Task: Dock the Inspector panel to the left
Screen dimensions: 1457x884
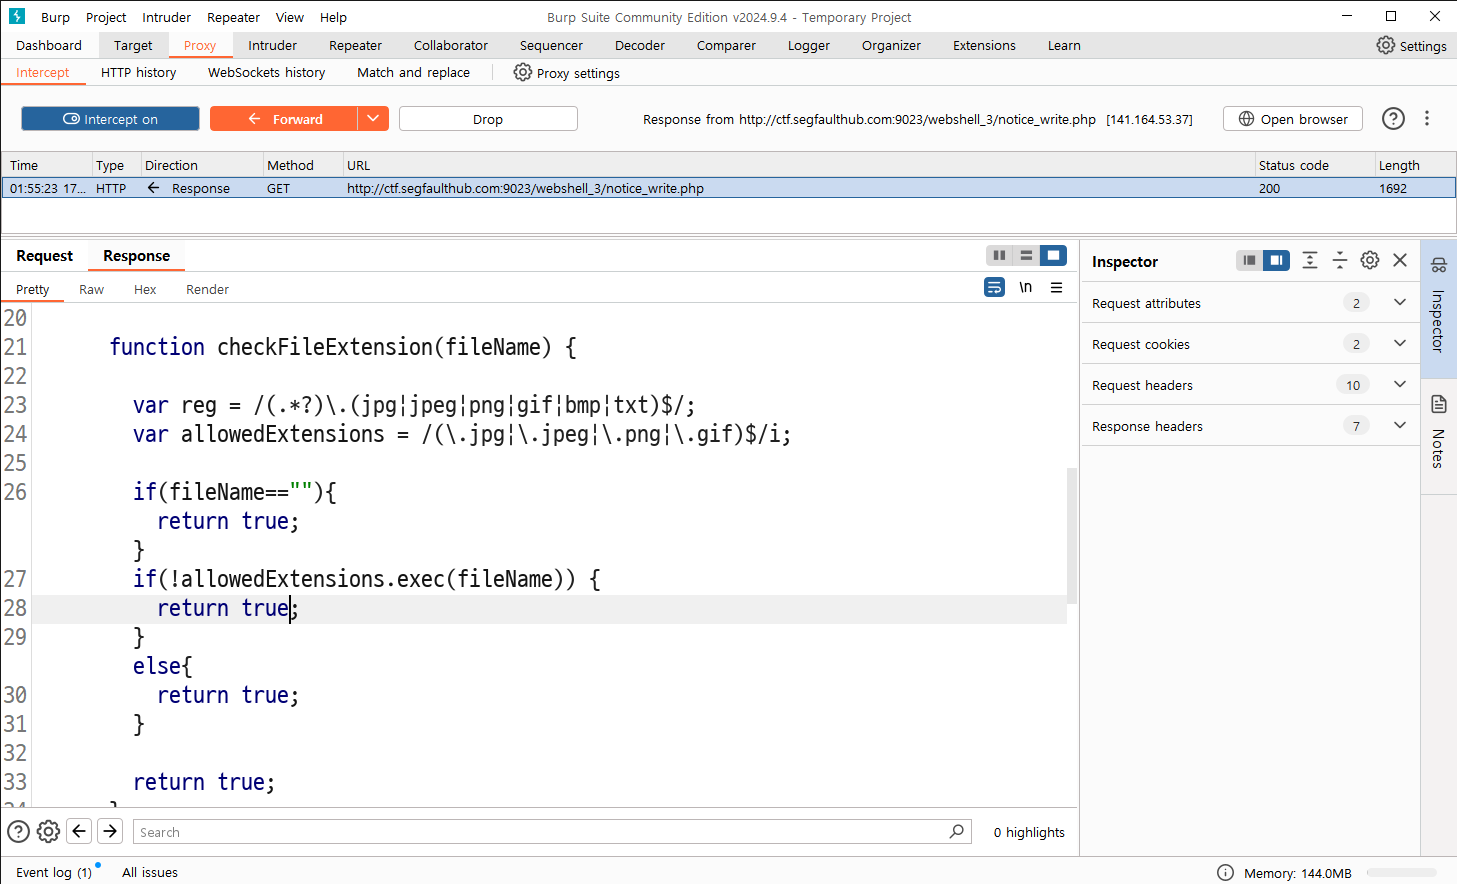Action: pos(1249,260)
